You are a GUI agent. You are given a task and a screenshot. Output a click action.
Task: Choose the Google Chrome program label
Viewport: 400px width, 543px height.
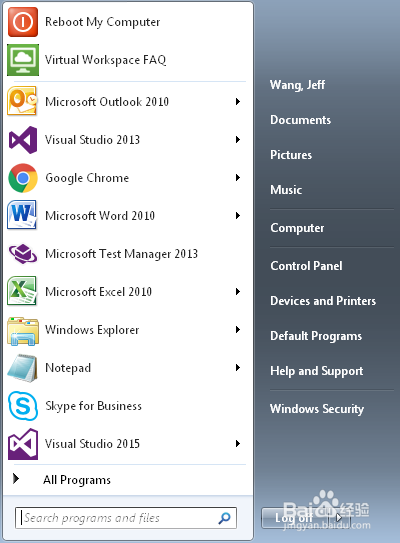click(x=87, y=178)
